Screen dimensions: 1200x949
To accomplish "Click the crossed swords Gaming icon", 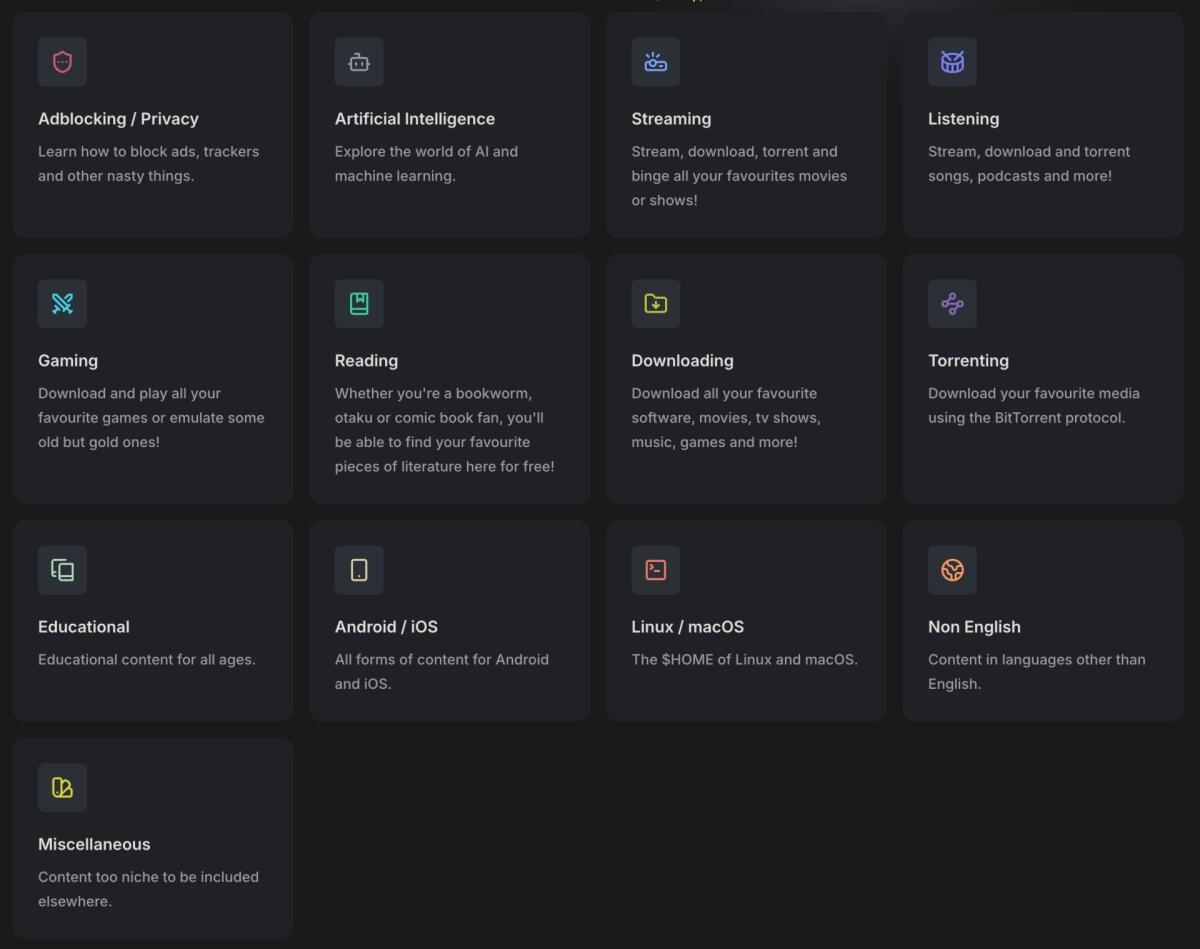I will pos(62,304).
